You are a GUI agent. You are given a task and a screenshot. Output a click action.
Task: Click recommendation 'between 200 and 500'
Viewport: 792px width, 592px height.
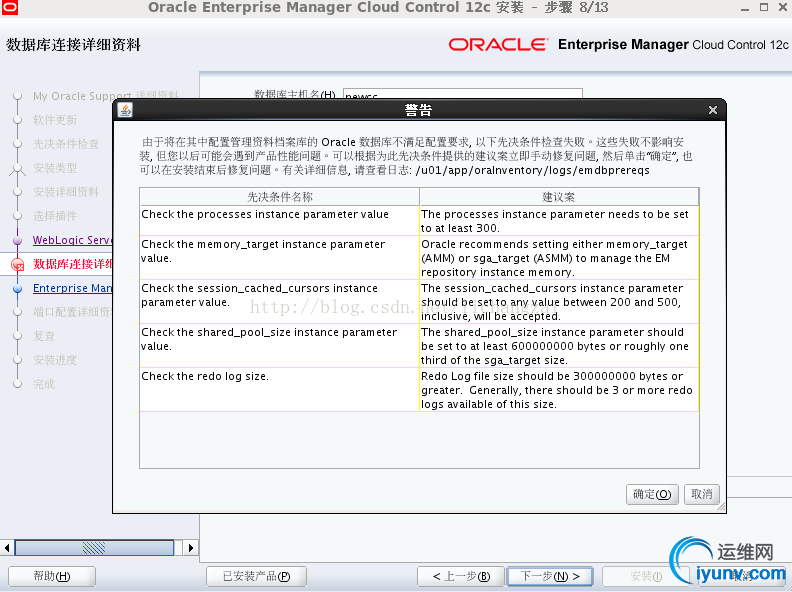(x=559, y=302)
